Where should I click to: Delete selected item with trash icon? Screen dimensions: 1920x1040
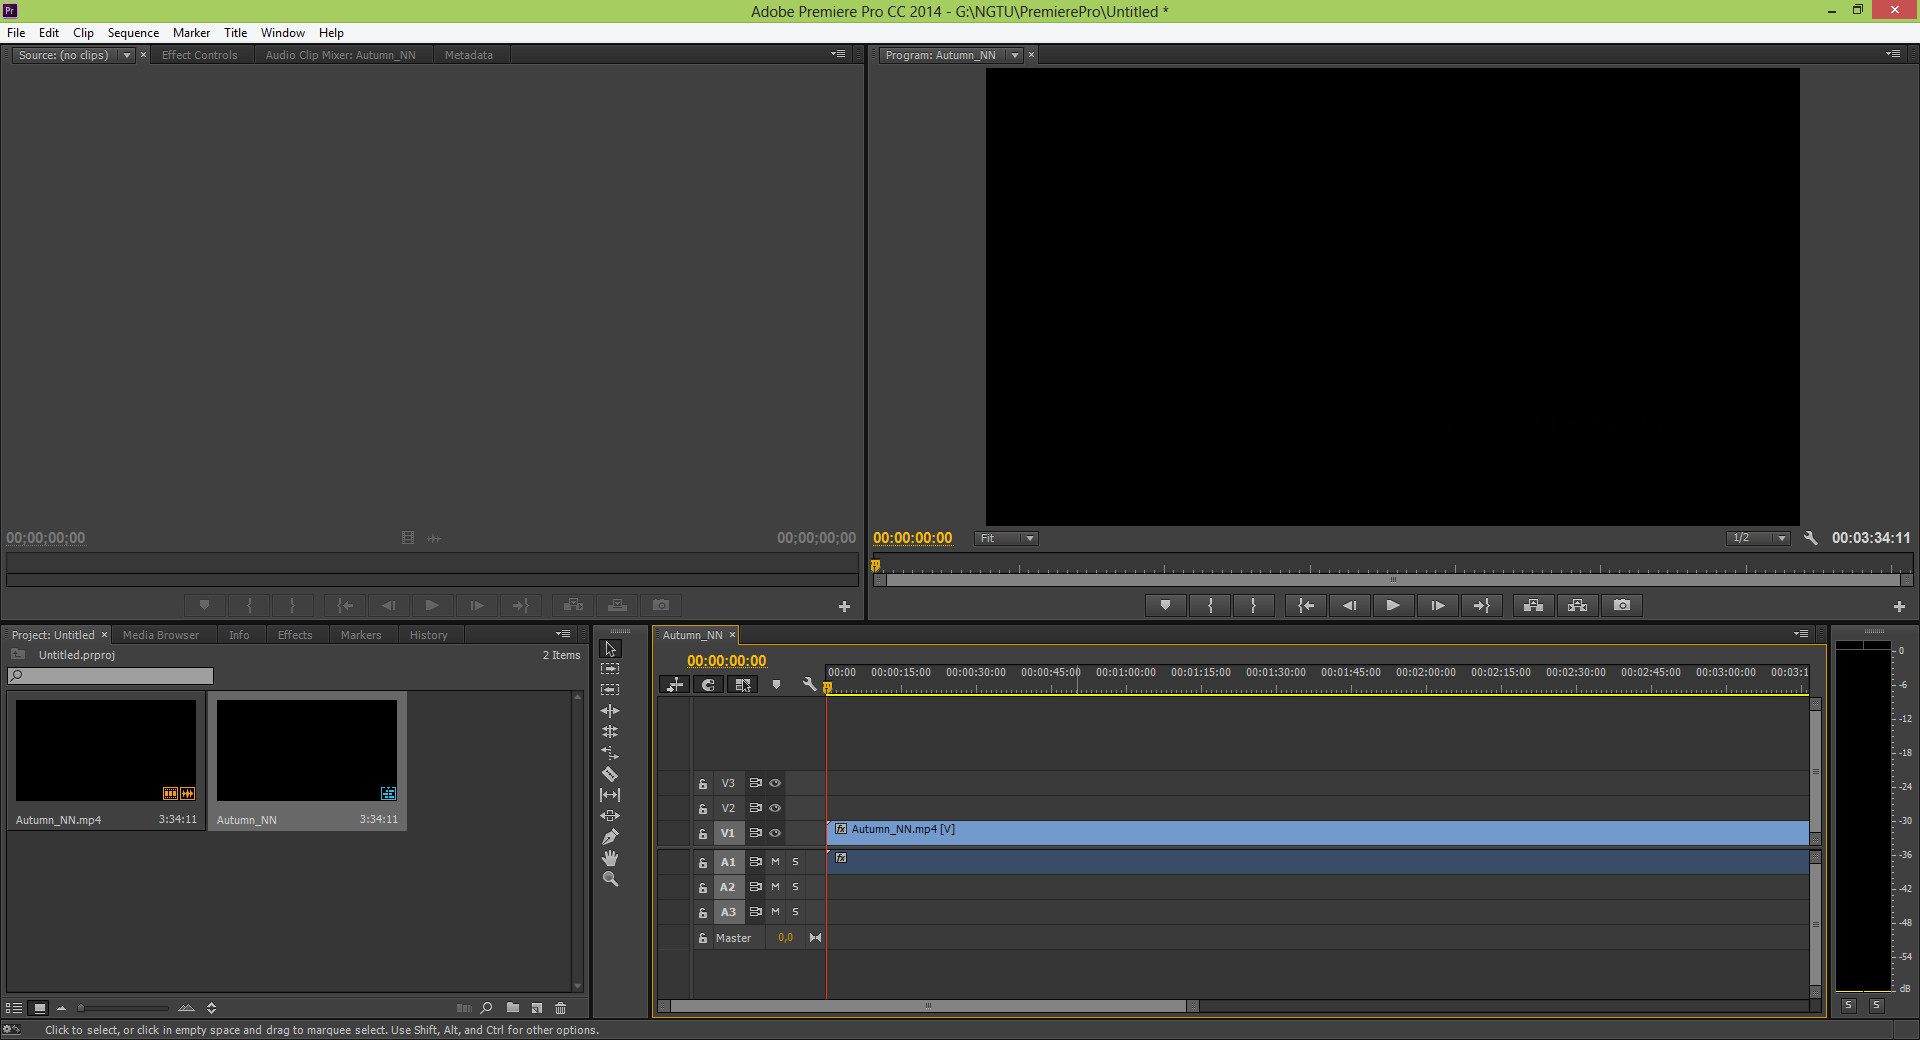561,1008
